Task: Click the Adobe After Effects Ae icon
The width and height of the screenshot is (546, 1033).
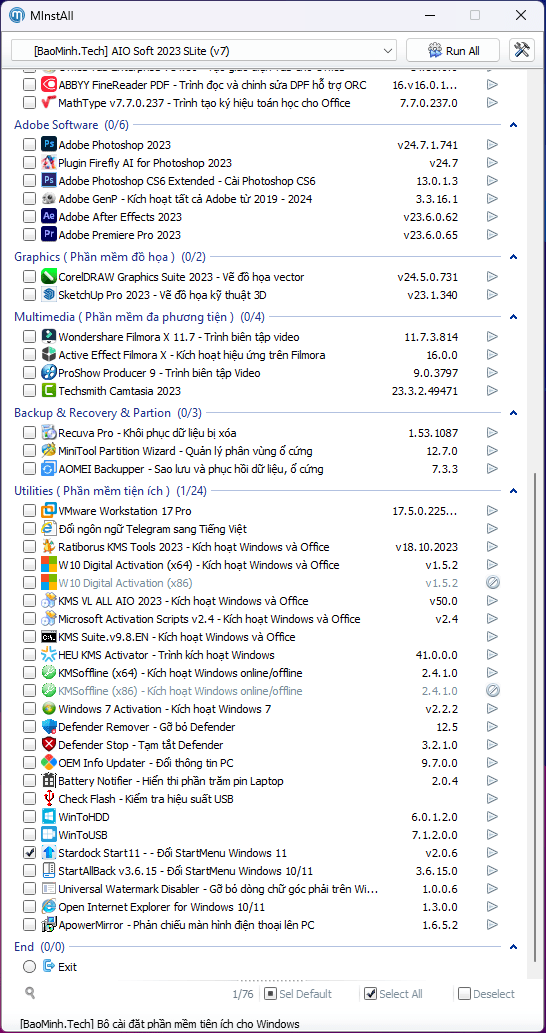Action: coord(49,216)
